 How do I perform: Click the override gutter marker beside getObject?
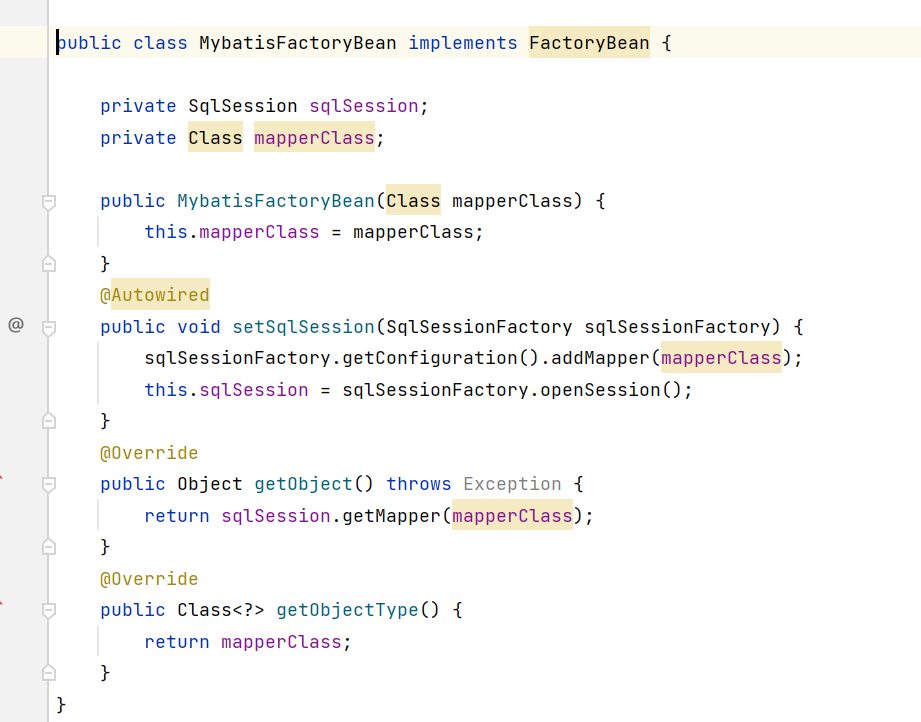(x=2, y=479)
